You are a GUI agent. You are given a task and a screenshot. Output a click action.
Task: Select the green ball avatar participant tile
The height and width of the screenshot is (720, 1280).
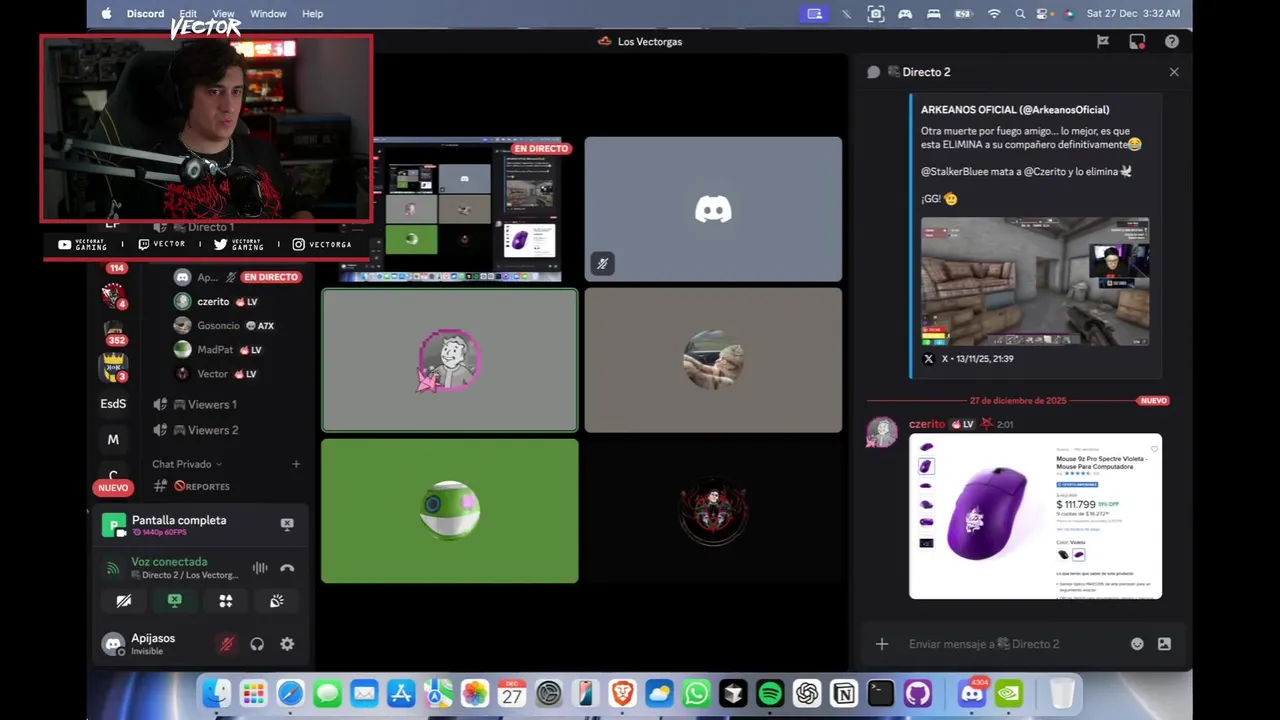point(449,511)
